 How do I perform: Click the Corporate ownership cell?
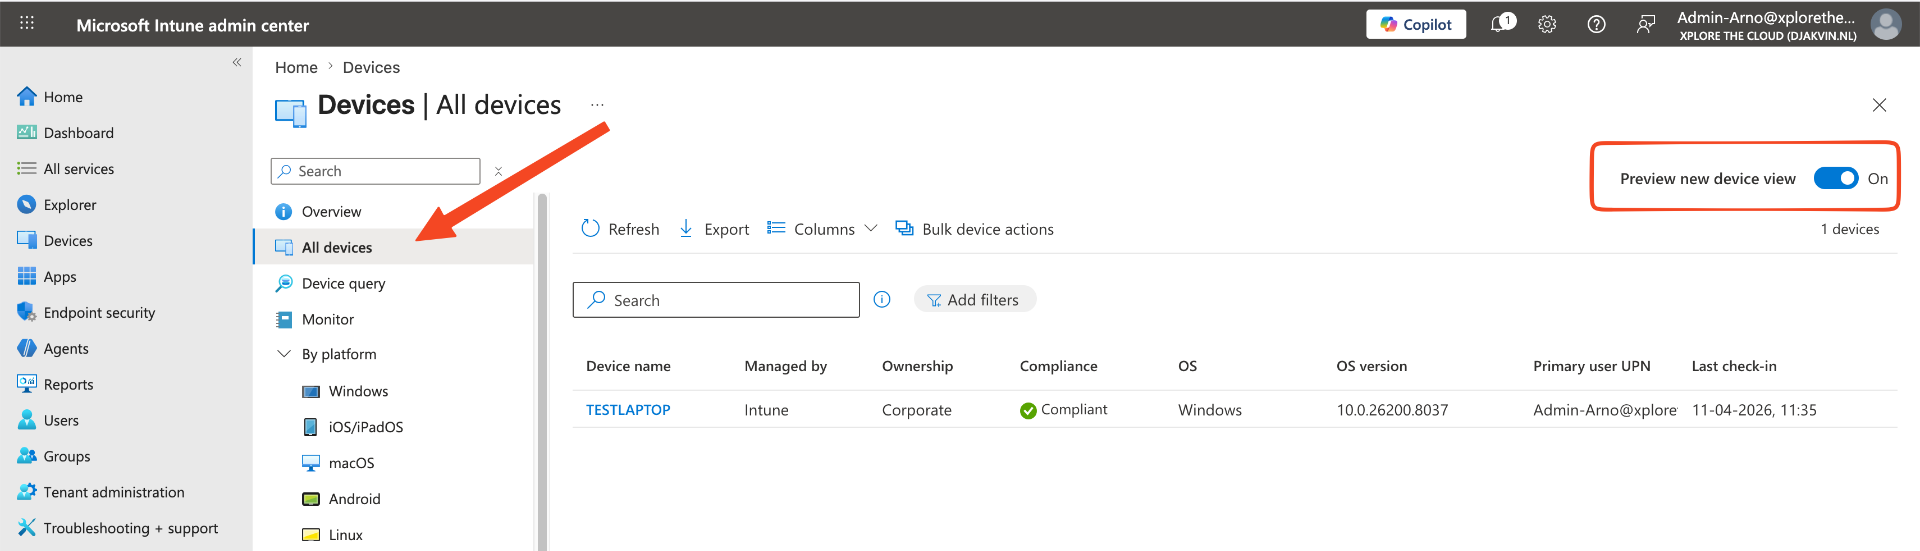coord(917,410)
